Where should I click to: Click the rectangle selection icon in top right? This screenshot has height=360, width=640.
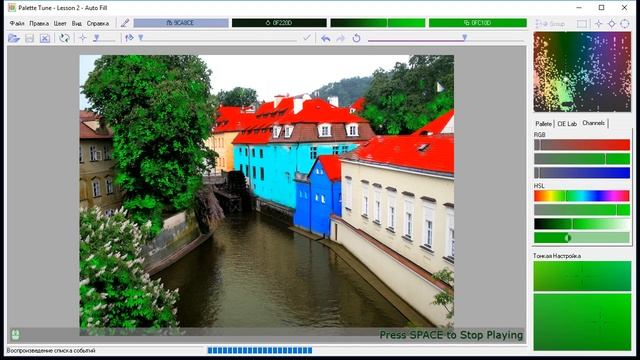click(x=582, y=24)
